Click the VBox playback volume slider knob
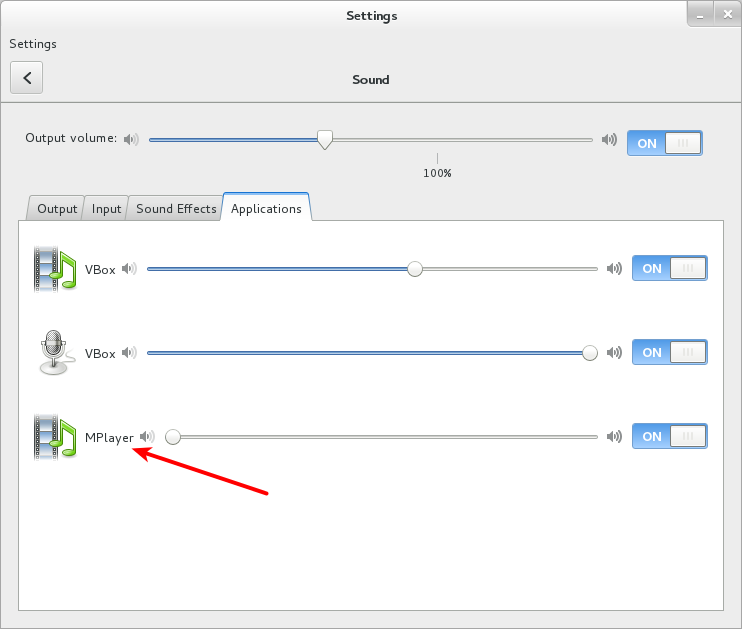The image size is (742, 629). point(415,269)
